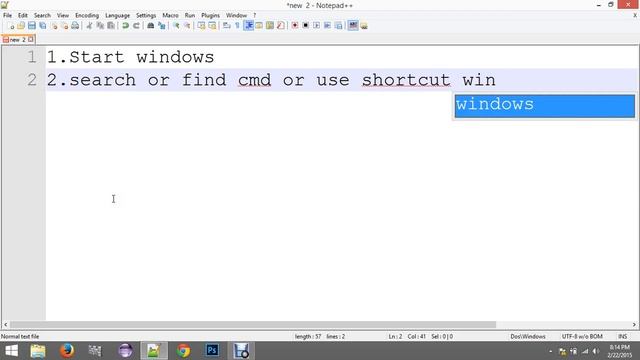Open the ? help menu
640x360 pixels.
pos(254,16)
